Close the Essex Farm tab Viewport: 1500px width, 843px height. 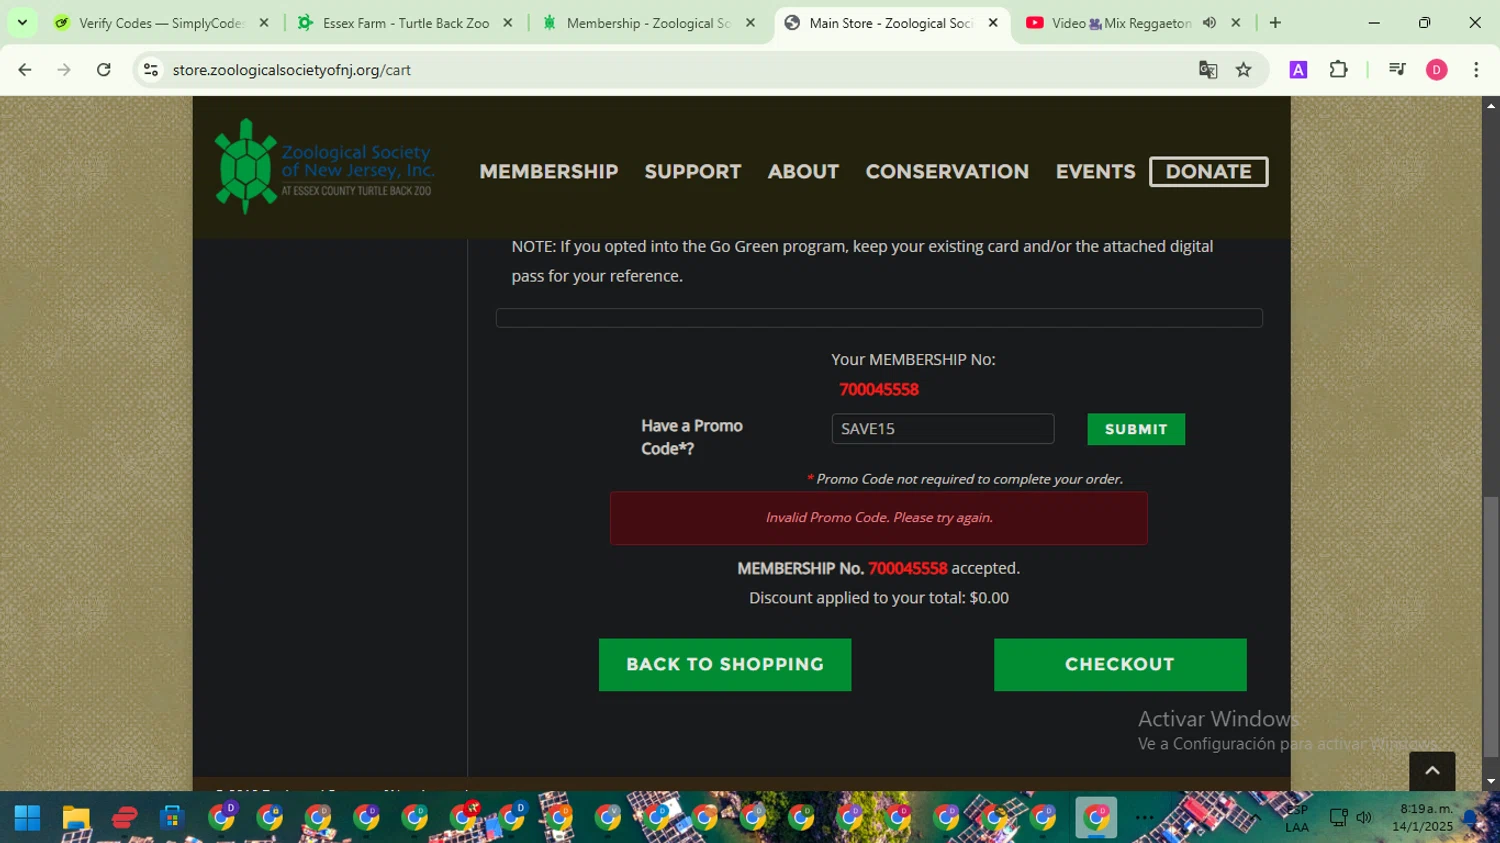tap(507, 23)
